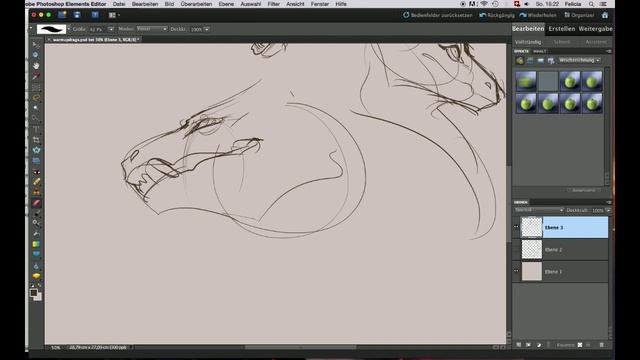The height and width of the screenshot is (360, 640).
Task: Click the new layer icon in layers panel
Action: [x=518, y=345]
